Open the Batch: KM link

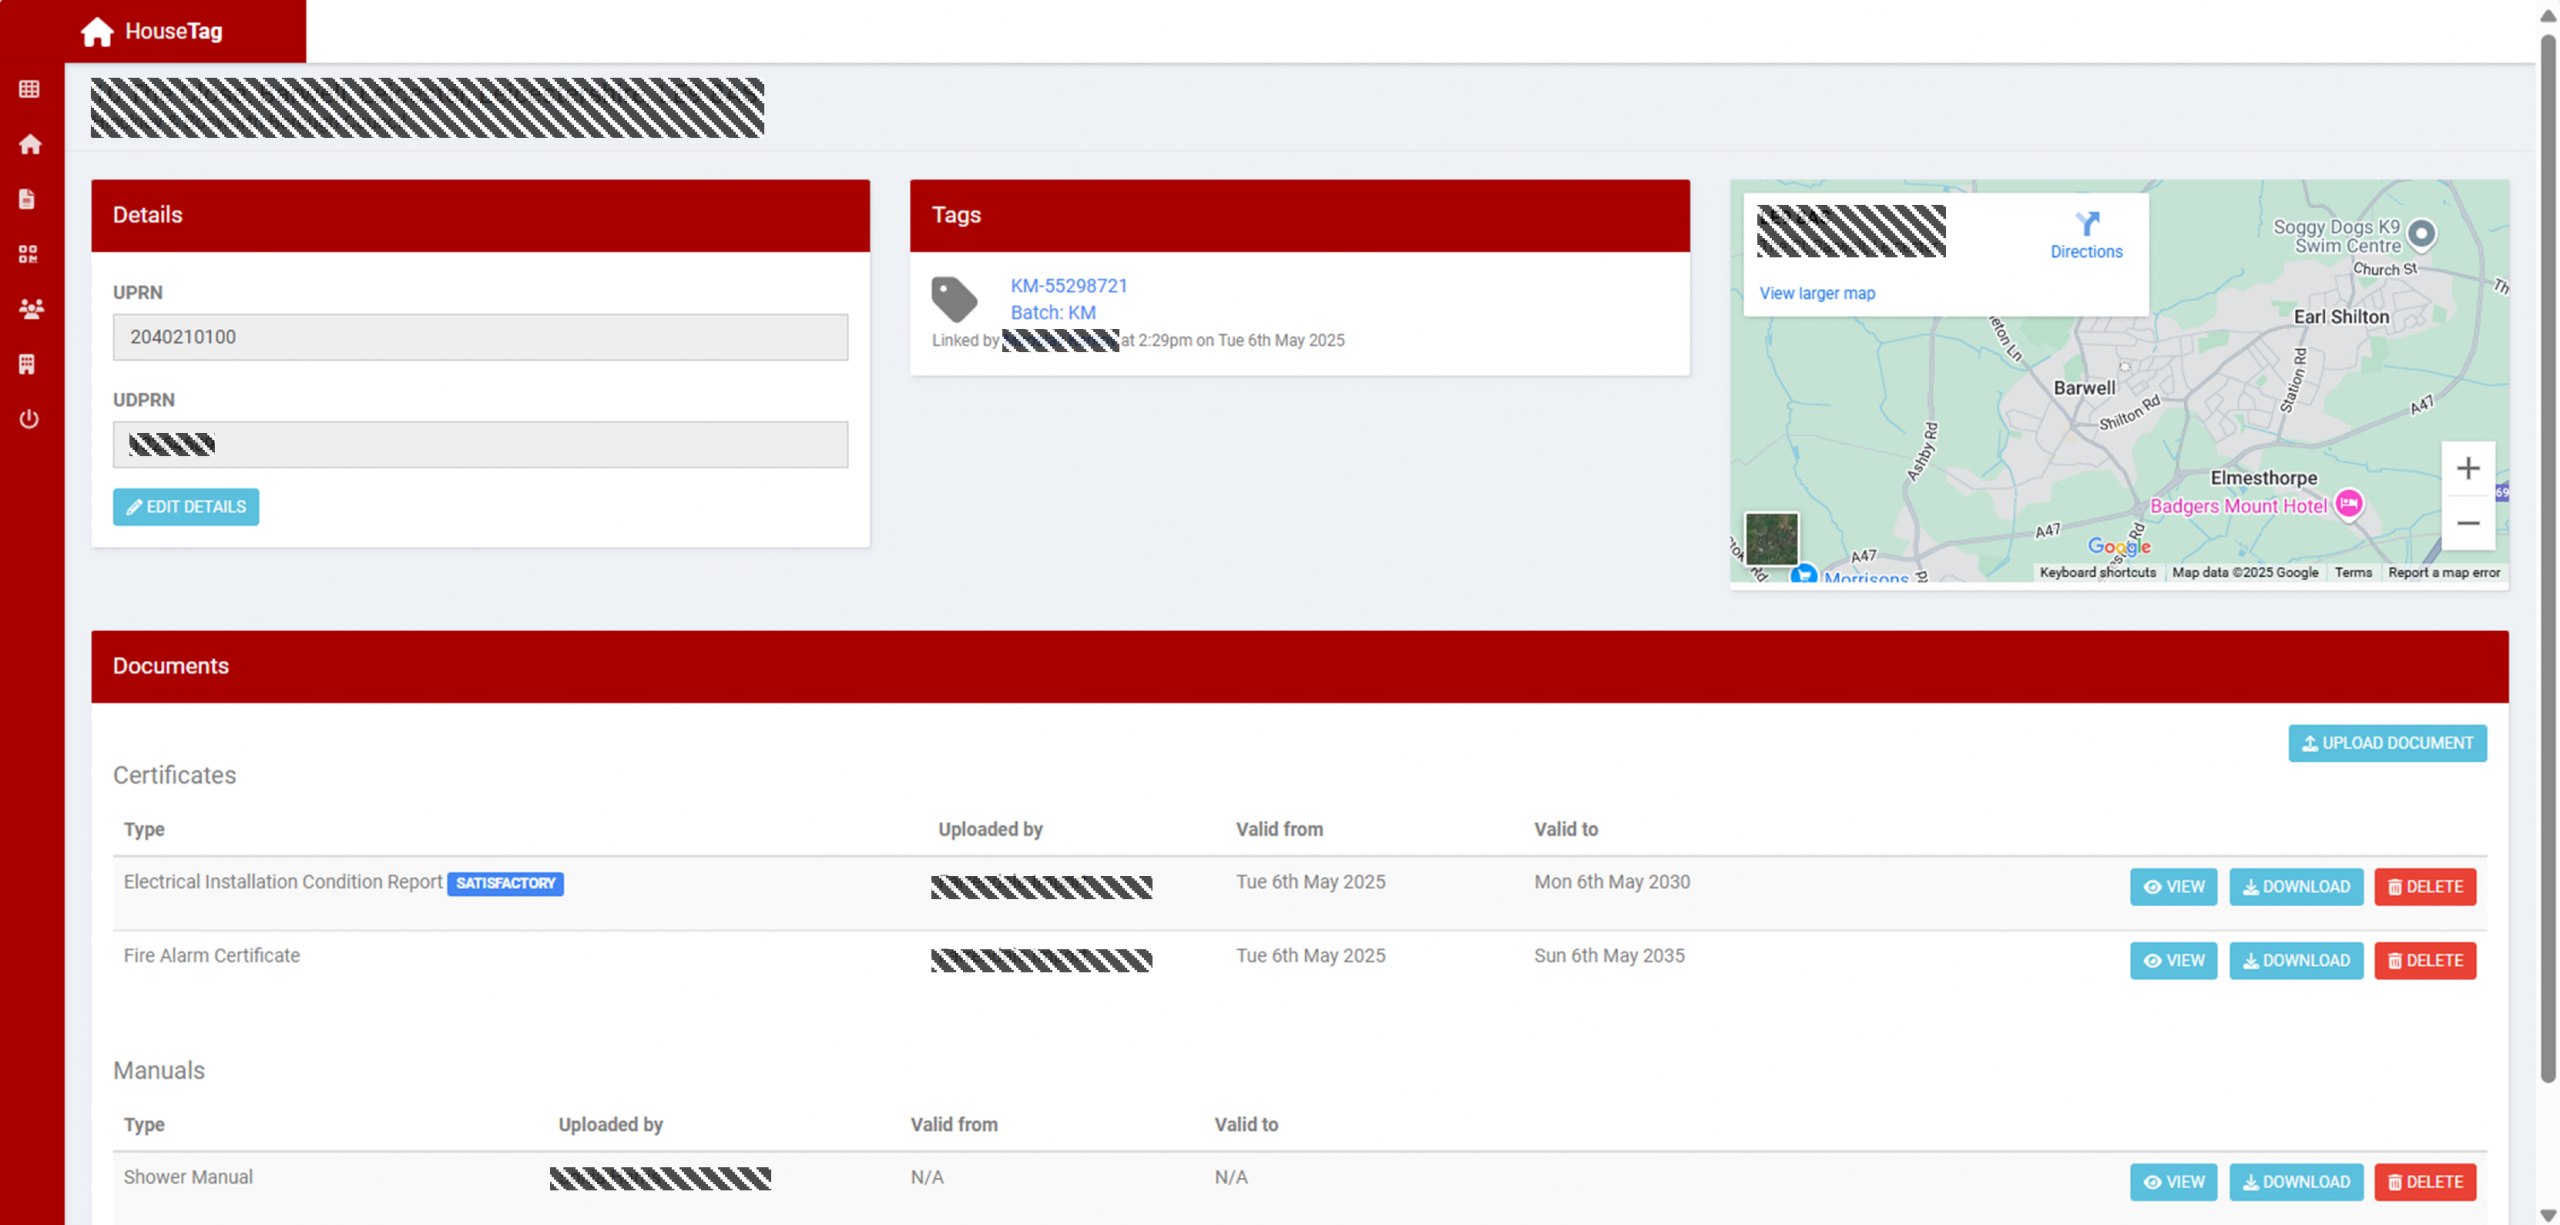pos(1052,313)
